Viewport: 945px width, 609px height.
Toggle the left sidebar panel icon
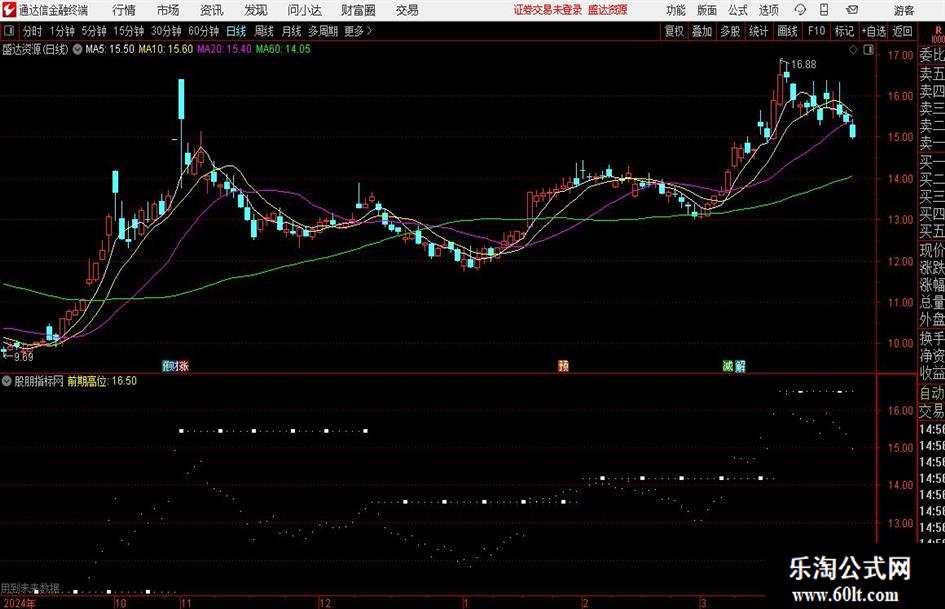tap(9, 31)
